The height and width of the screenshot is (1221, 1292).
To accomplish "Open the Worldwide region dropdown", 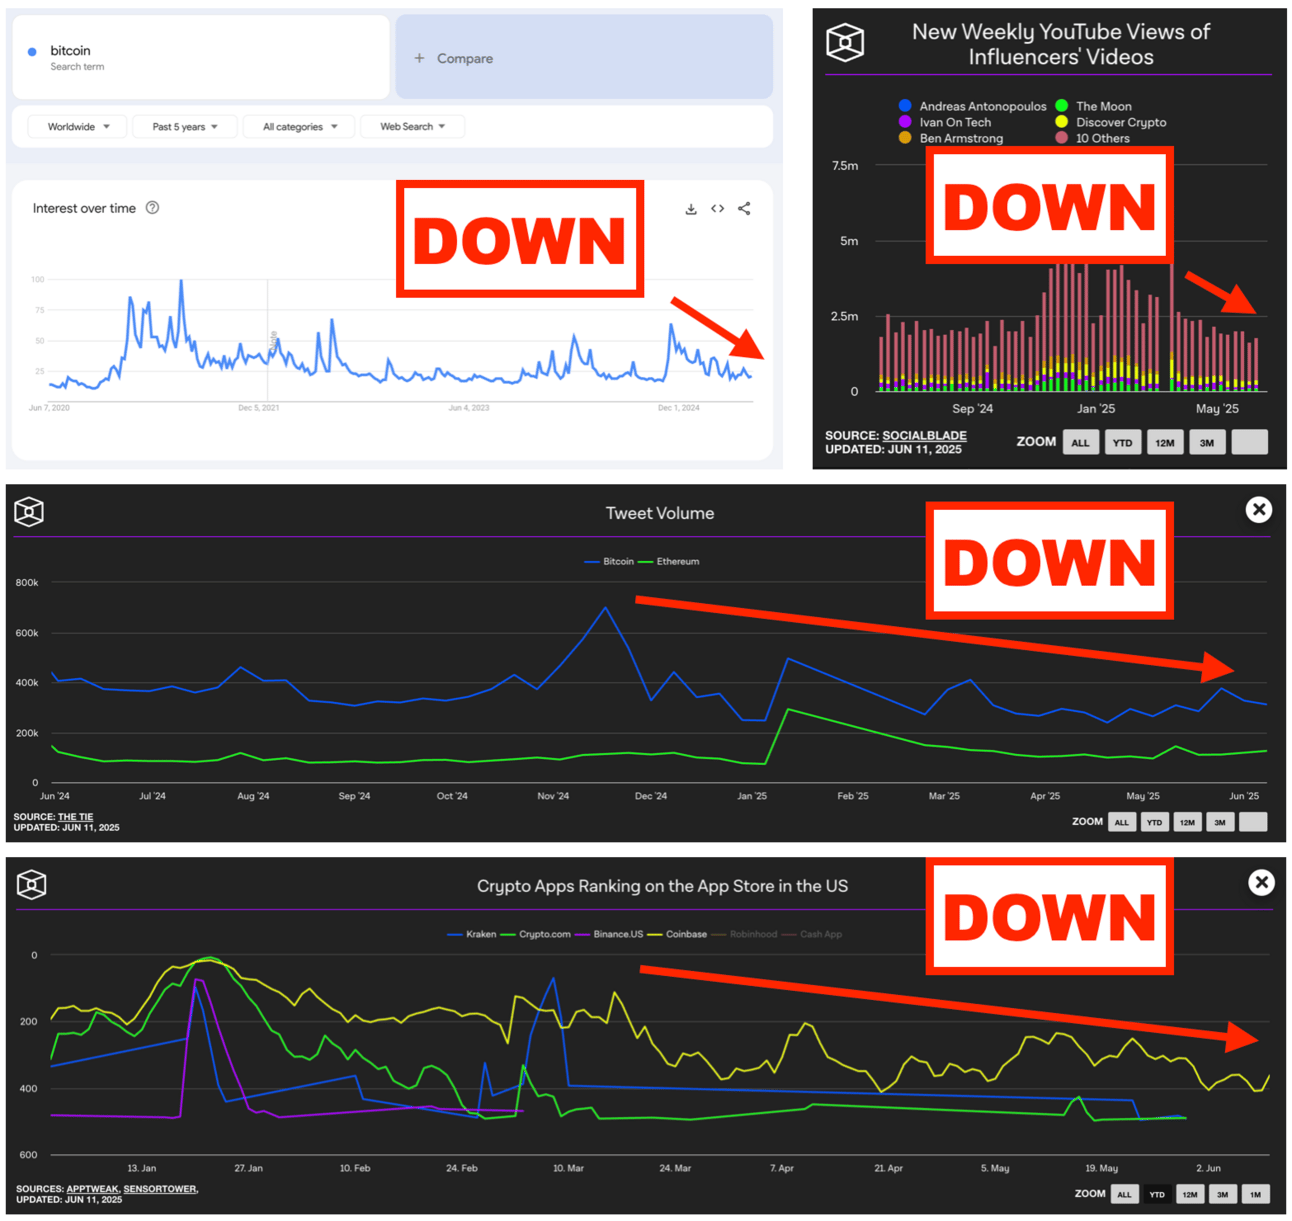I will [78, 127].
